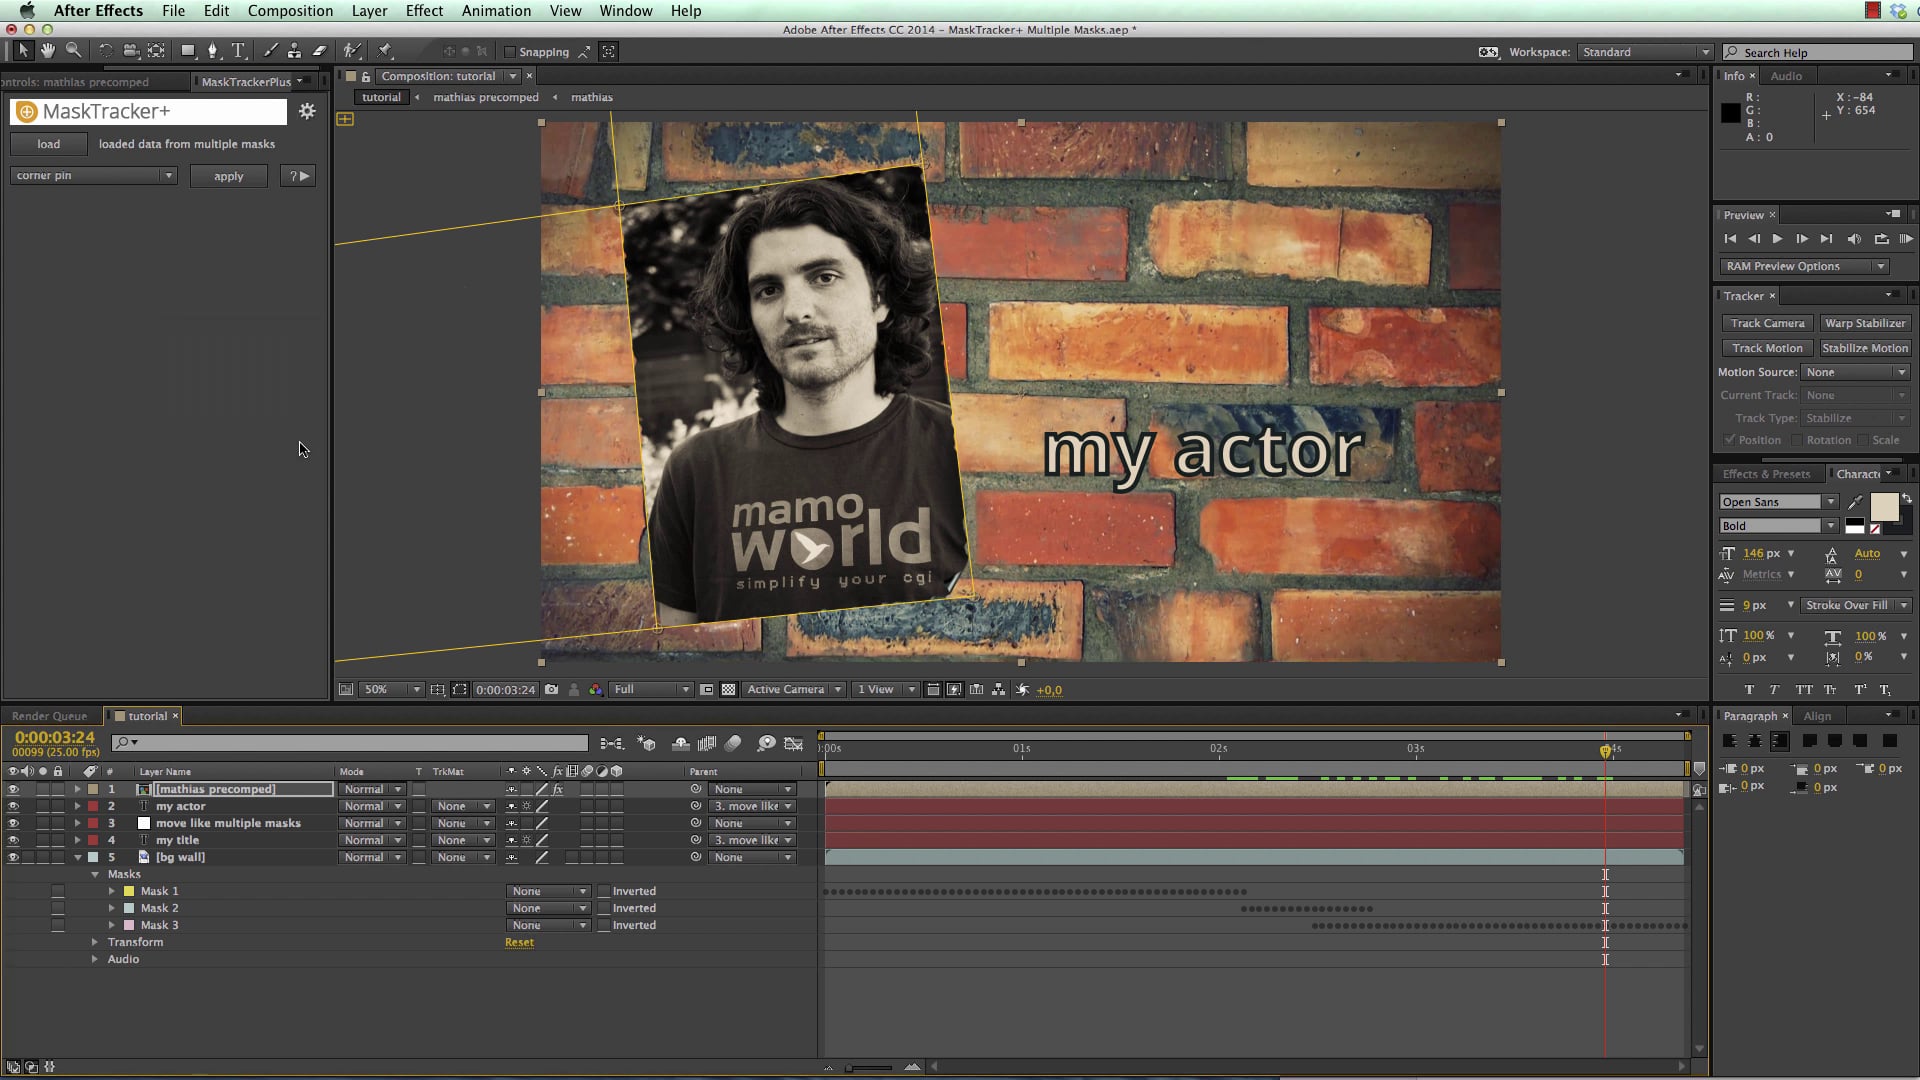
Task: Toggle visibility of bg wall layer
Action: (x=13, y=856)
